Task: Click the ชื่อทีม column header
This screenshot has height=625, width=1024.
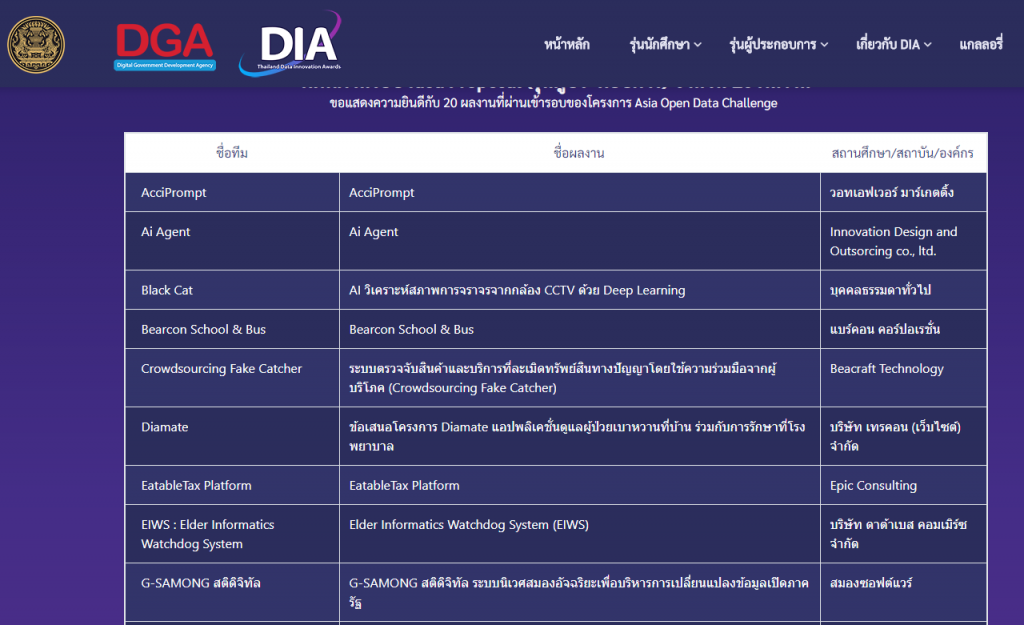Action: [x=232, y=153]
